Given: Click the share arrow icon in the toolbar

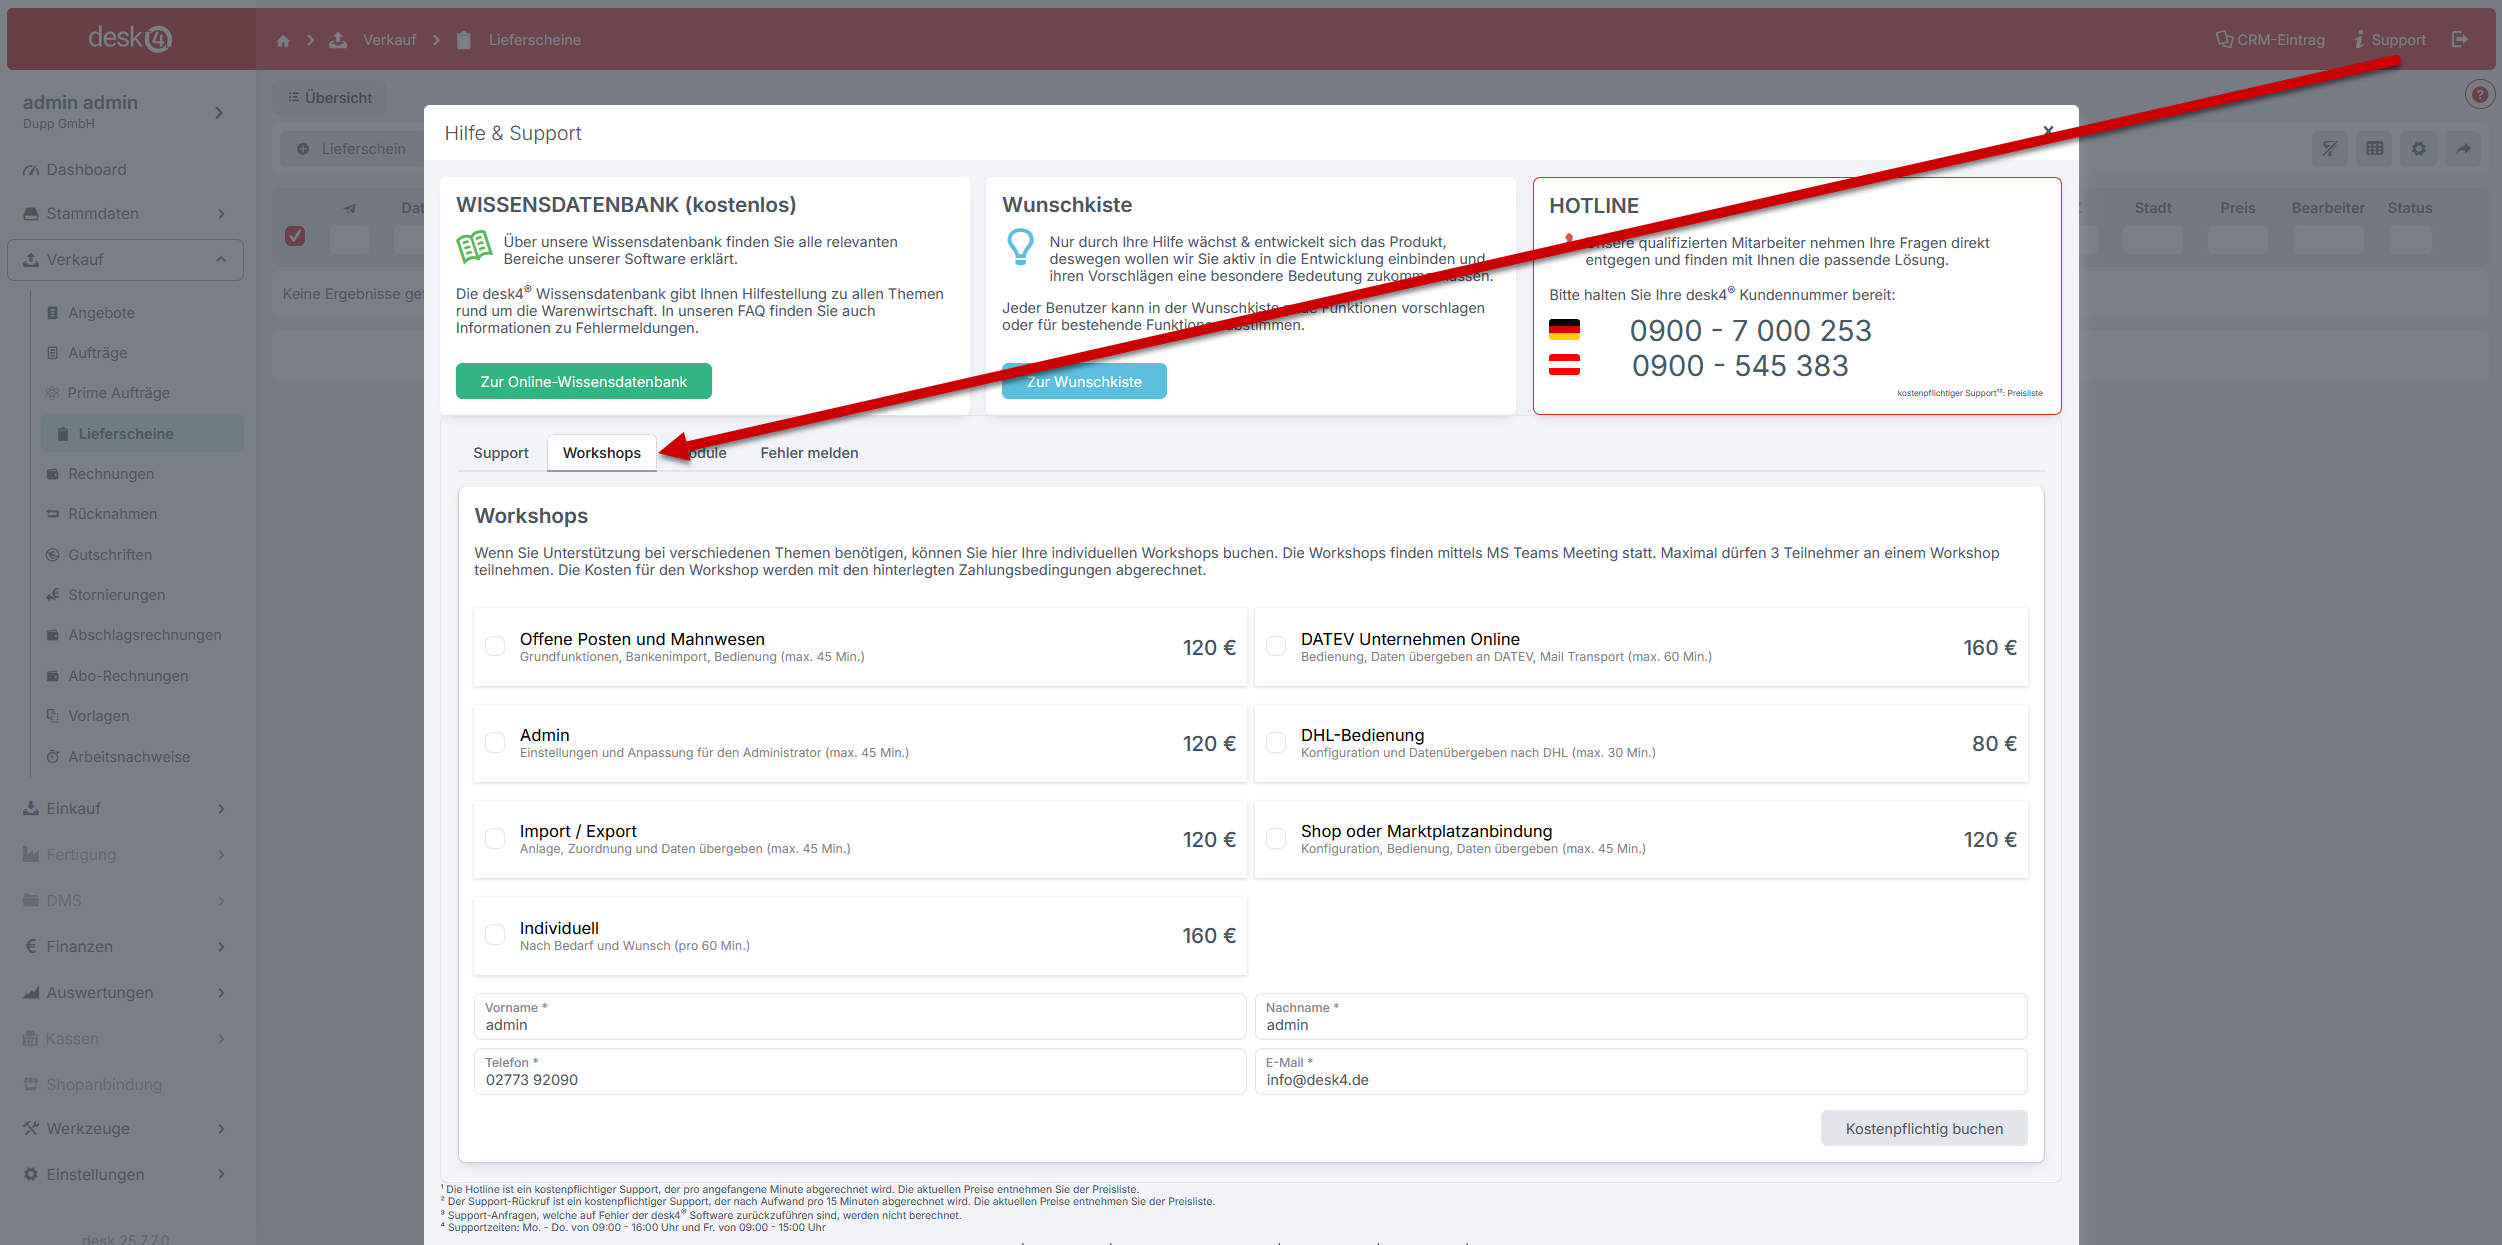Looking at the screenshot, I should pyautogui.click(x=2464, y=149).
